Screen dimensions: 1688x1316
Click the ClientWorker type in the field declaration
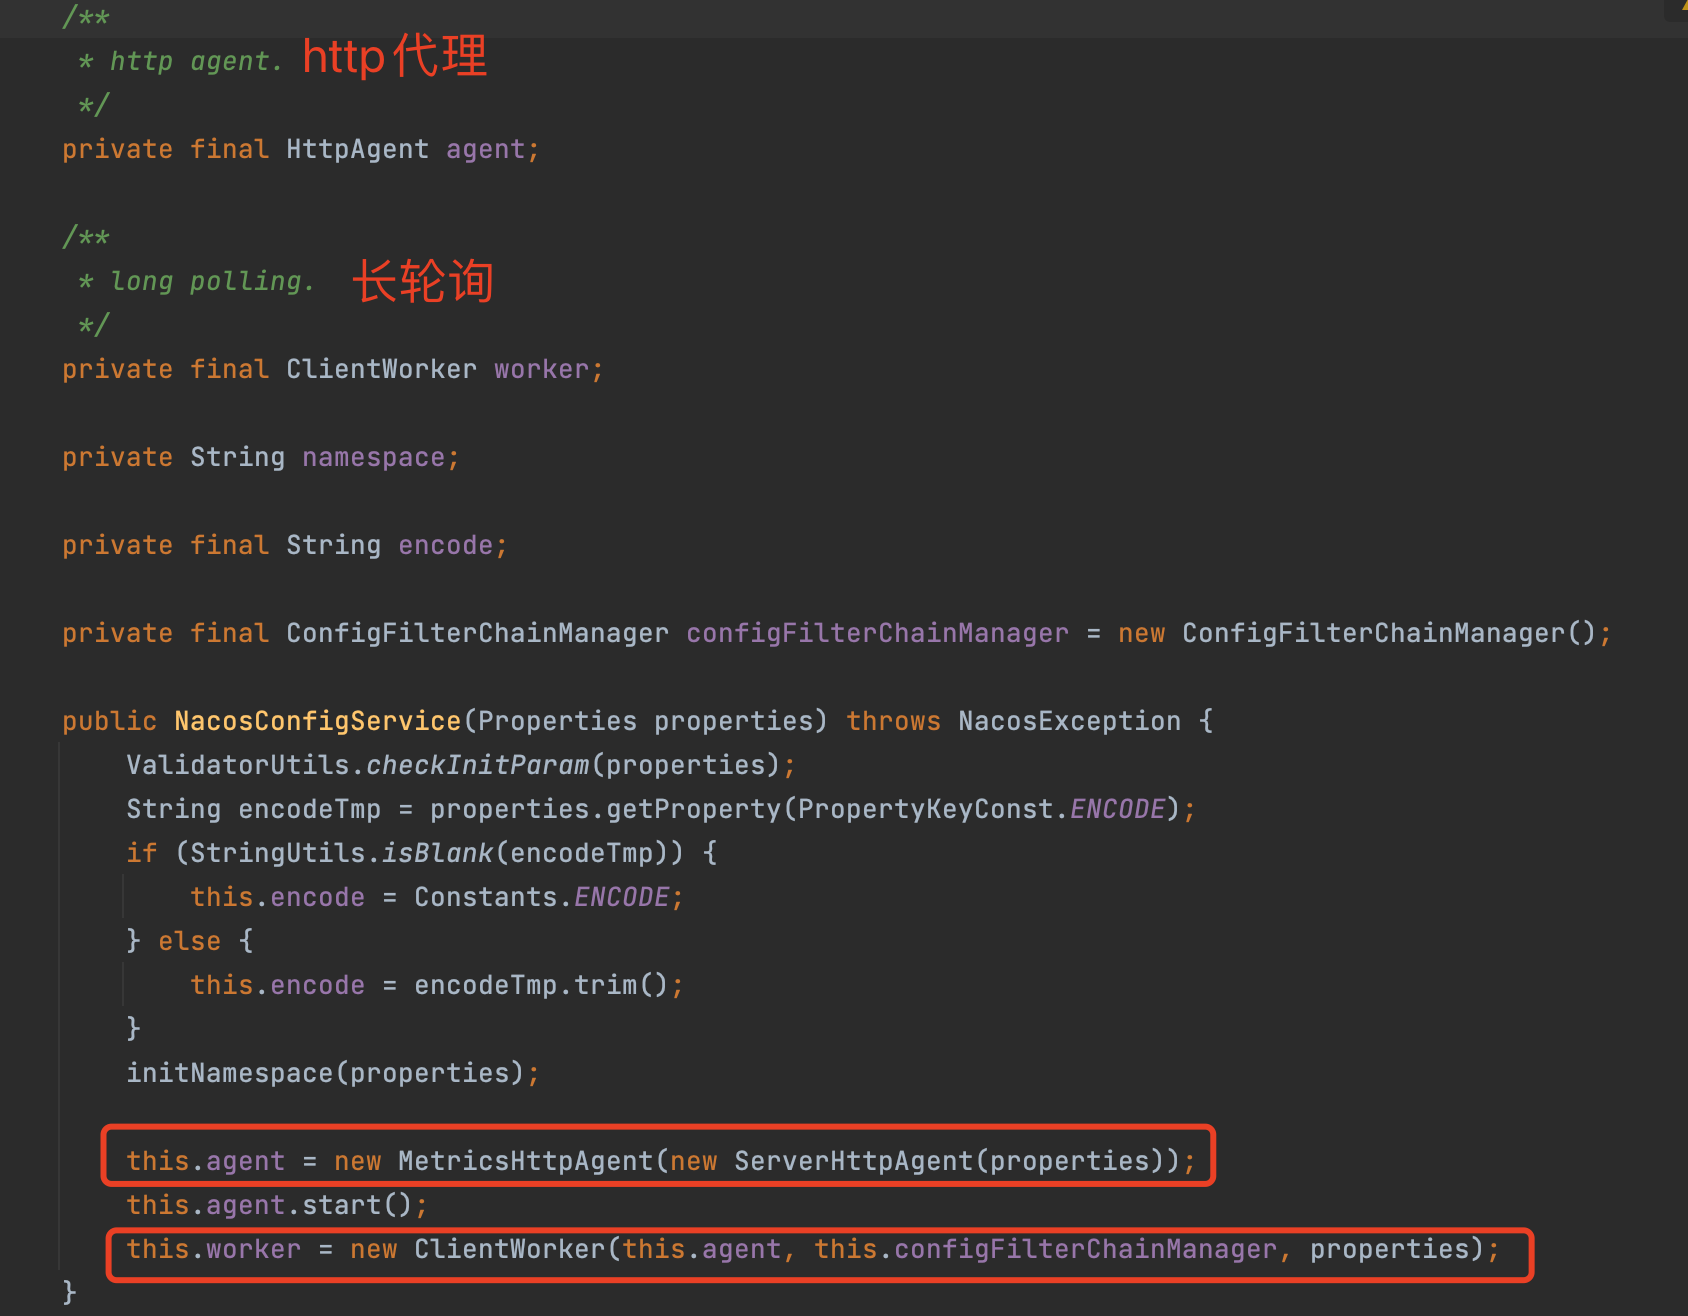coord(381,369)
